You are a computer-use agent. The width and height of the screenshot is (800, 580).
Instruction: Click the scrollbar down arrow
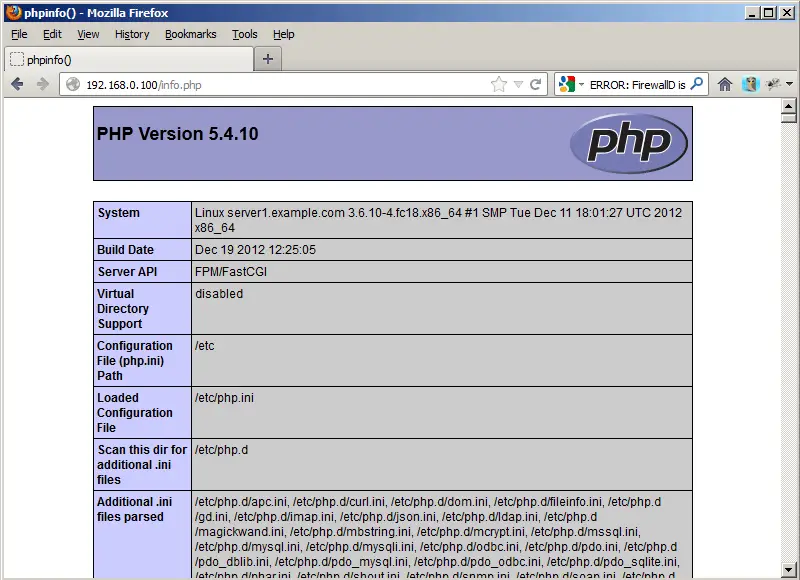788,571
